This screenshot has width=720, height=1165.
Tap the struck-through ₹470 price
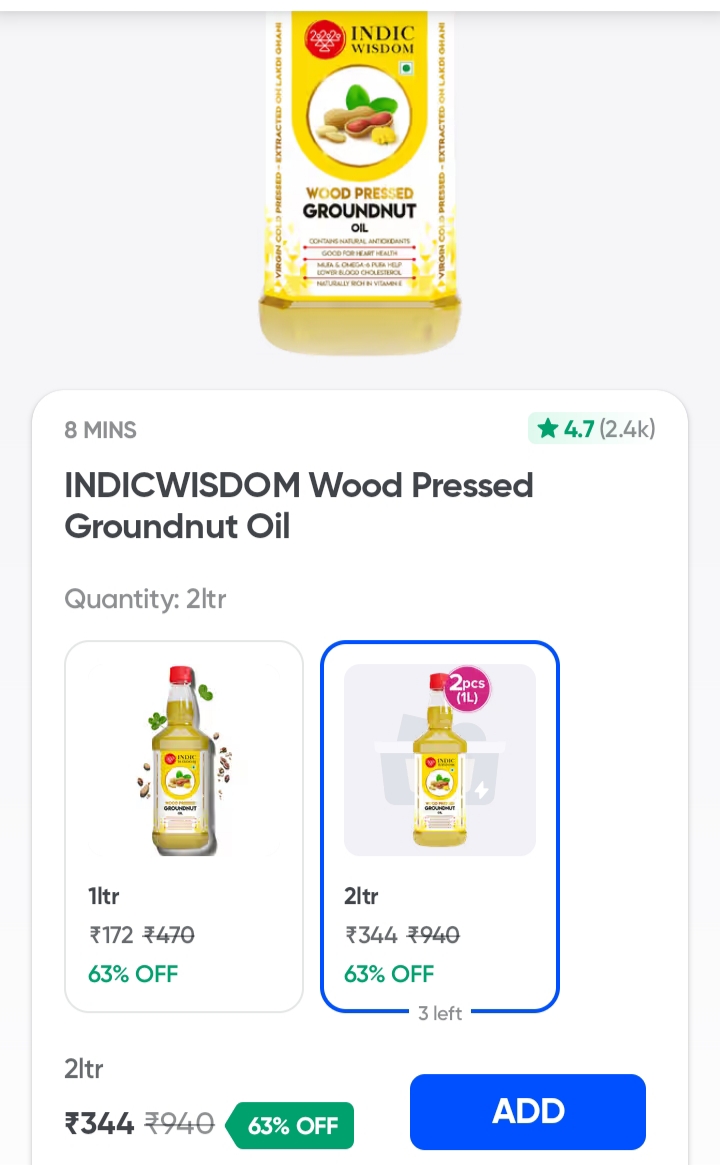[x=169, y=935]
